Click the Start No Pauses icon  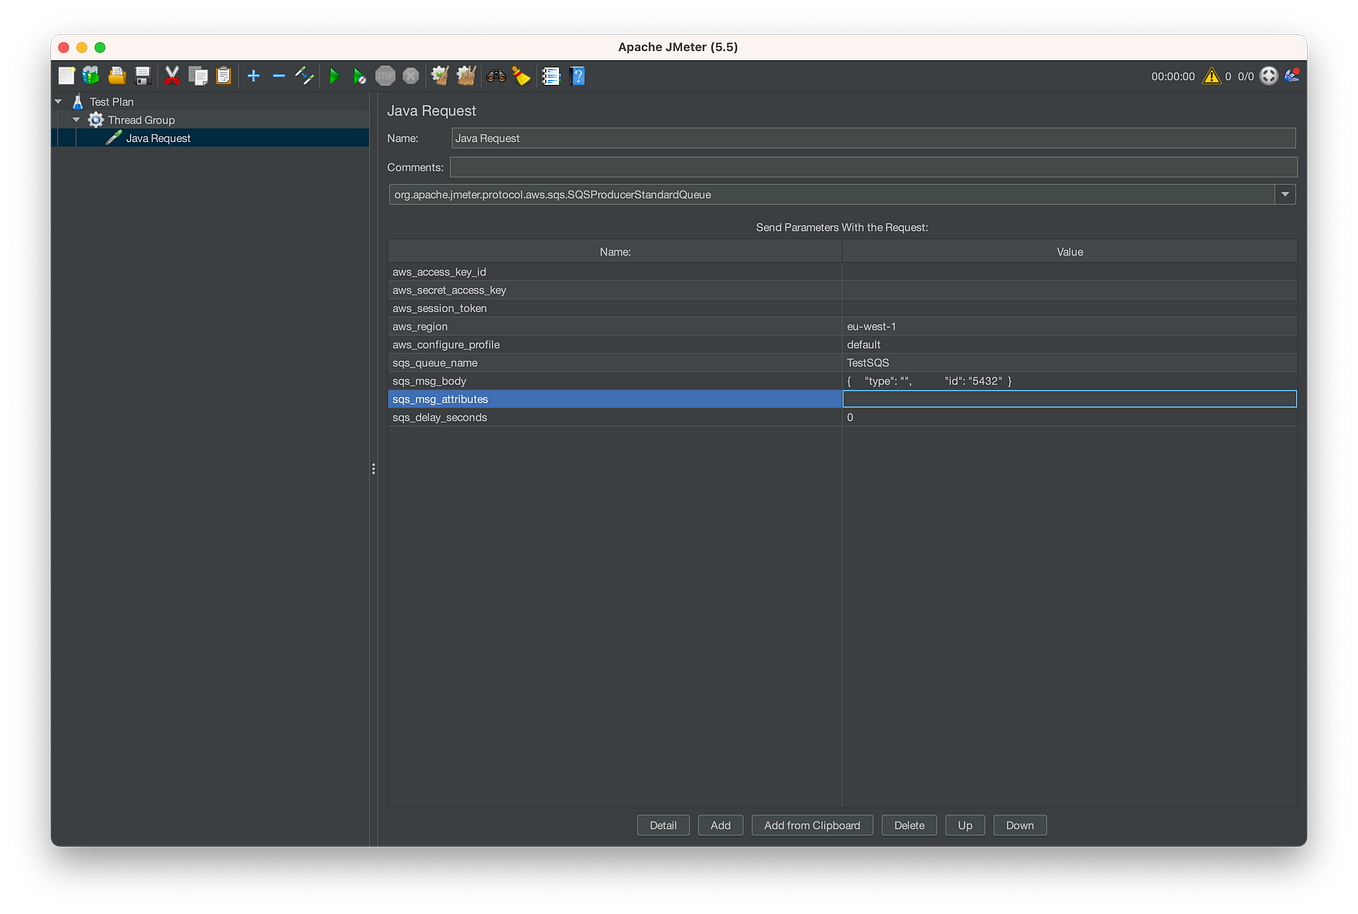[x=359, y=75]
